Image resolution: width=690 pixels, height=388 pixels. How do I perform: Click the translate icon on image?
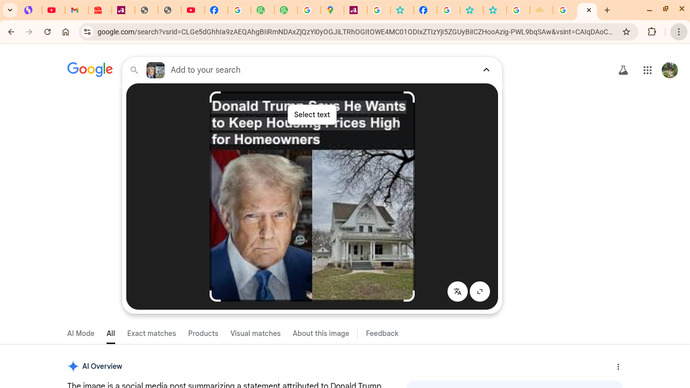tap(457, 291)
